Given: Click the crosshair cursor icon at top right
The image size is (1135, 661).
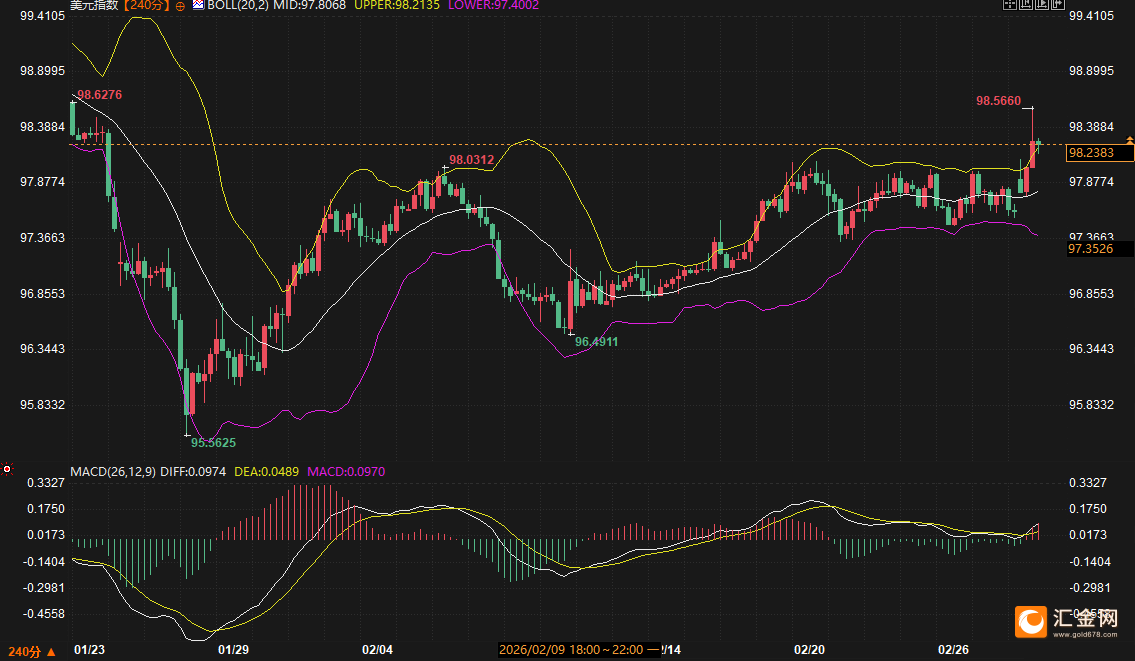Looking at the screenshot, I should coord(1010,5).
